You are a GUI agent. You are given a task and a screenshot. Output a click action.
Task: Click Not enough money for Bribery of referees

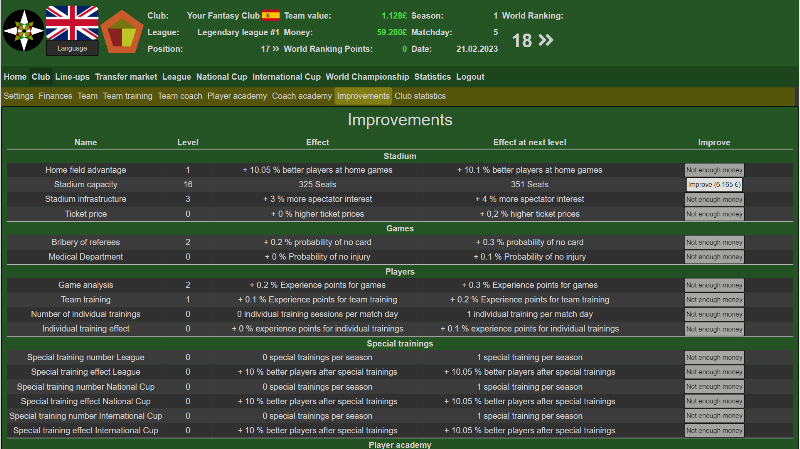[714, 242]
